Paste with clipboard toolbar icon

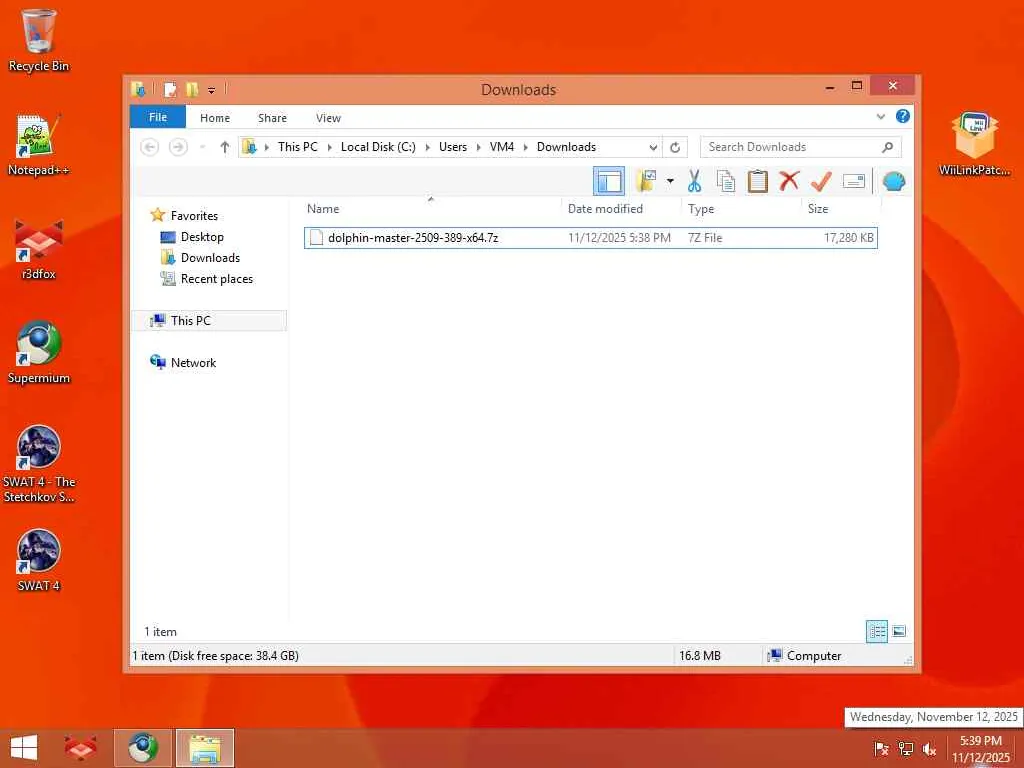(758, 181)
